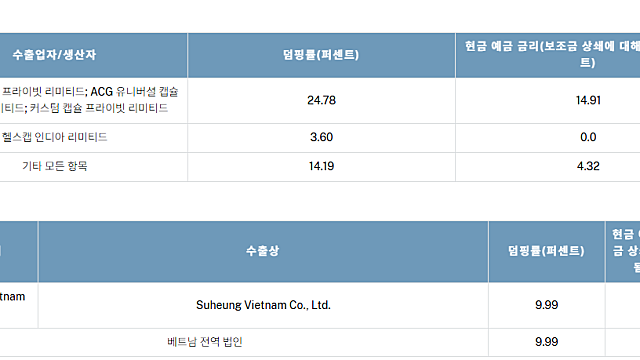Select the 4.32 cash deposit cell
Screen dimensions: 640x360
pyautogui.click(x=548, y=167)
